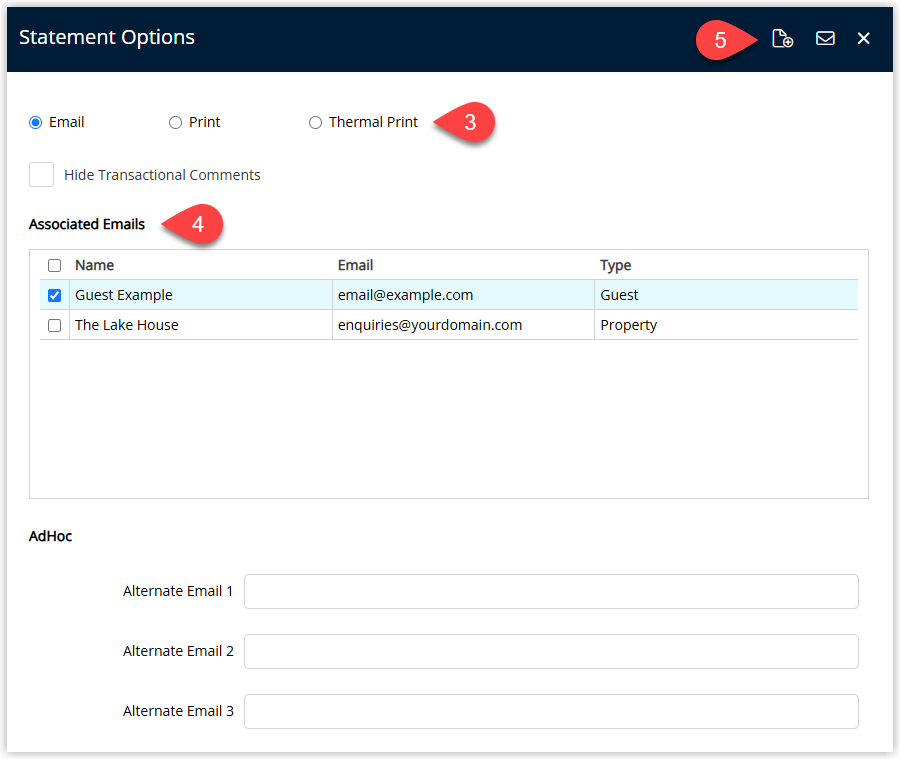This screenshot has width=901, height=760.
Task: Click the Property type cell
Action: pyautogui.click(x=726, y=325)
